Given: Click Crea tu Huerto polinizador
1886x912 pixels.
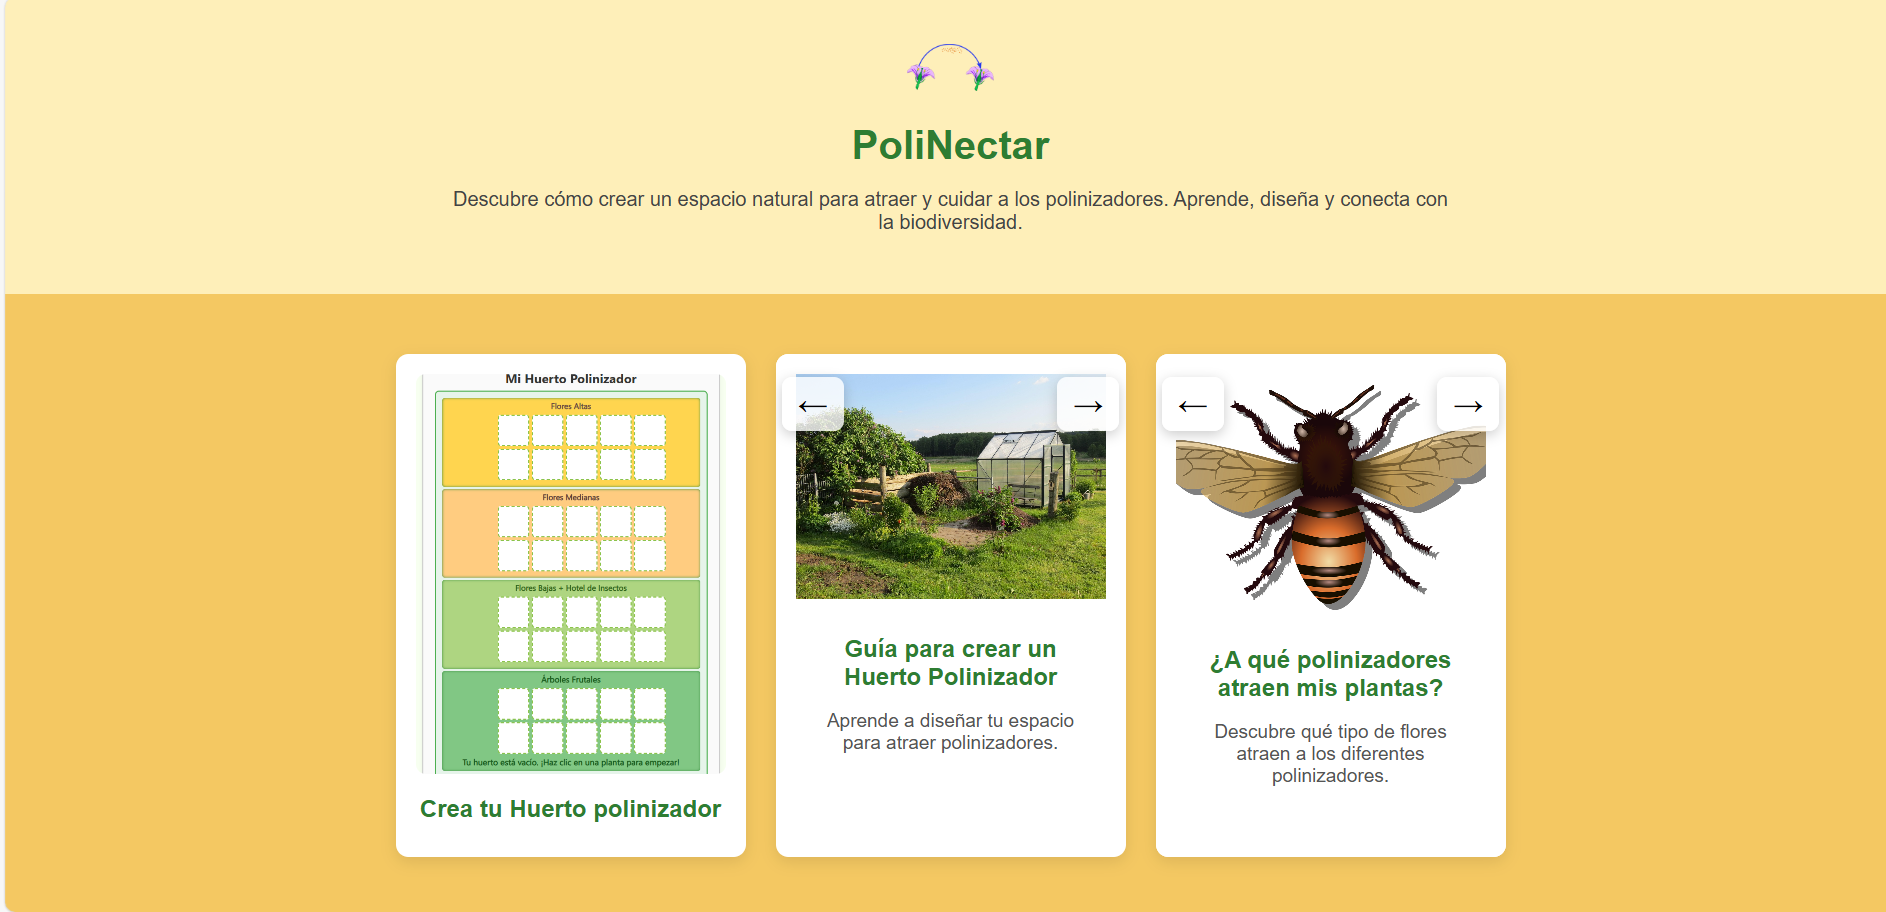Looking at the screenshot, I should click(x=570, y=809).
